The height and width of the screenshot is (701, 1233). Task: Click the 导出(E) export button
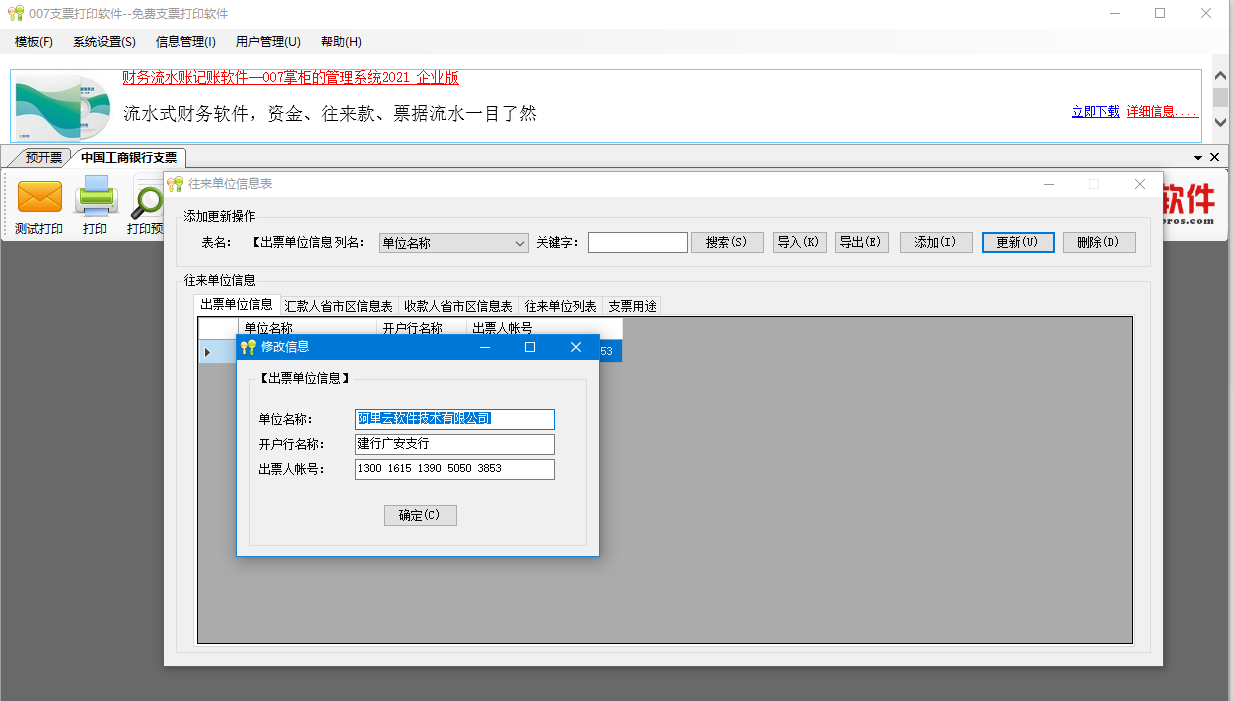click(x=861, y=242)
